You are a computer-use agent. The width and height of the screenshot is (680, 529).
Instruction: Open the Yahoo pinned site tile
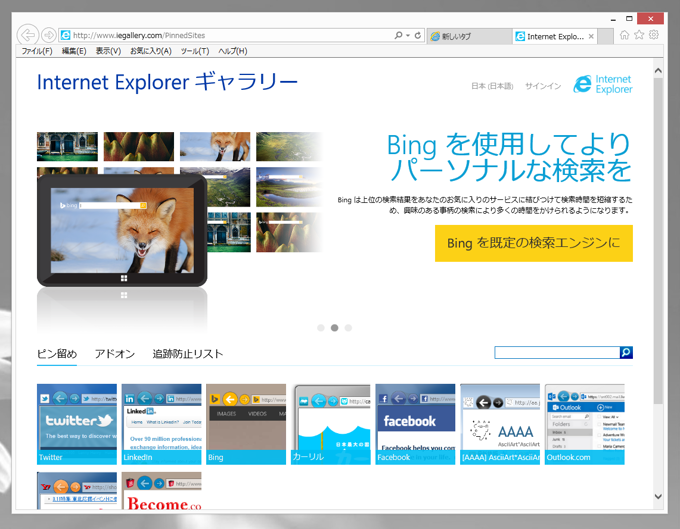click(x=77, y=490)
